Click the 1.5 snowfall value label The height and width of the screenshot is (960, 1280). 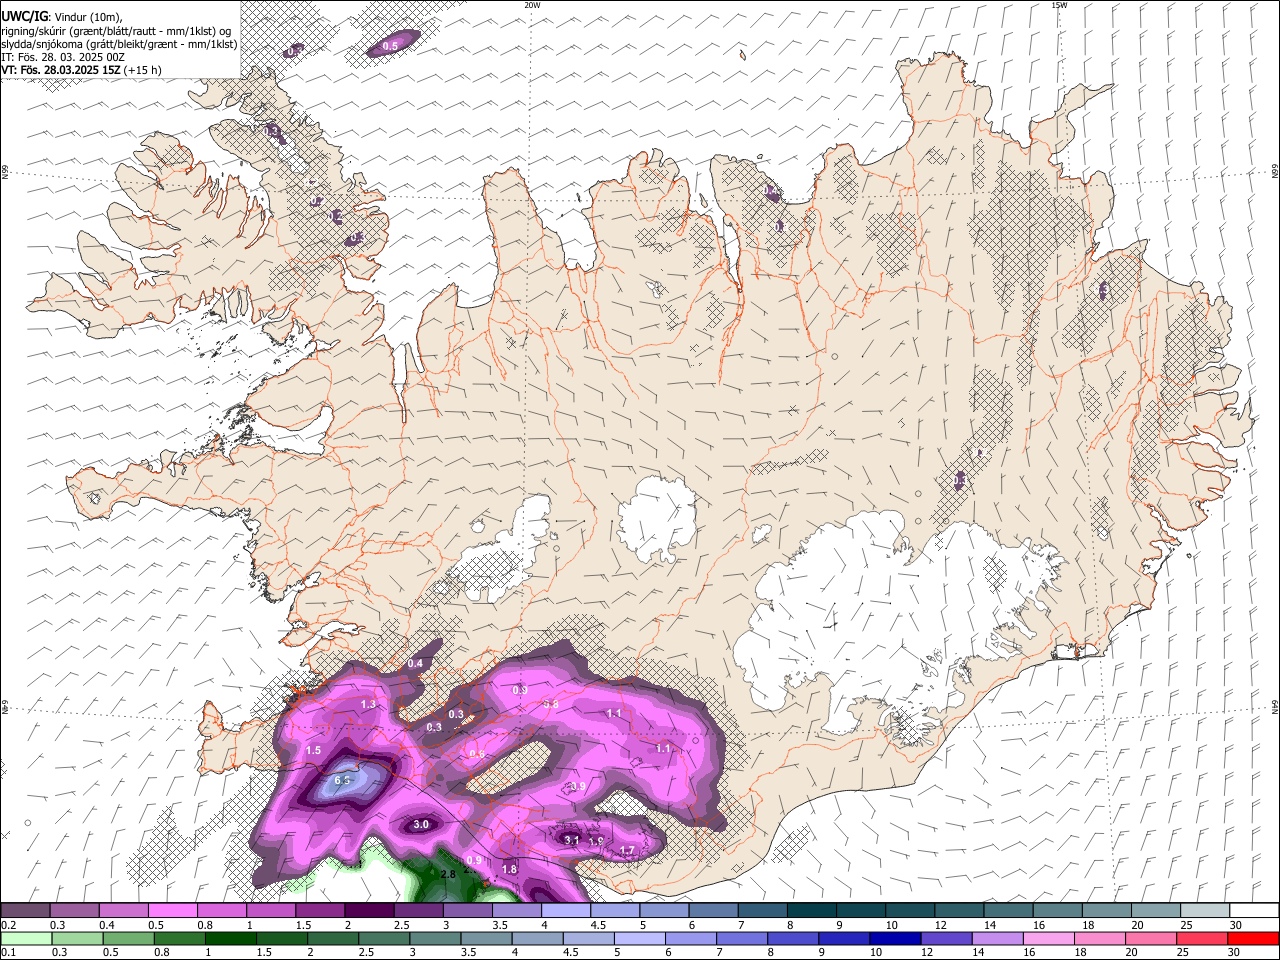313,750
